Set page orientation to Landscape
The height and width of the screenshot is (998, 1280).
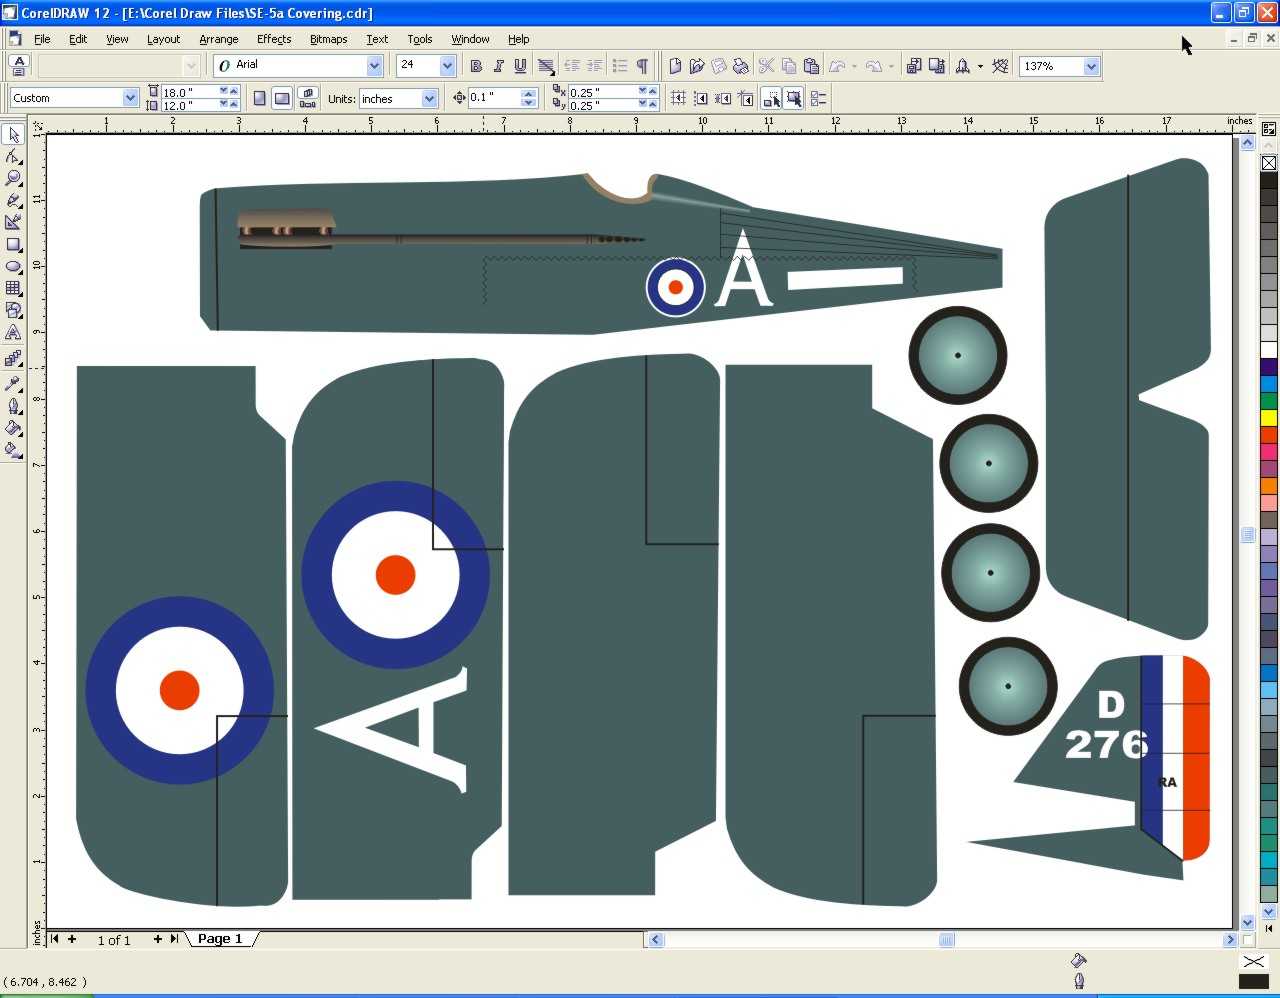282,98
